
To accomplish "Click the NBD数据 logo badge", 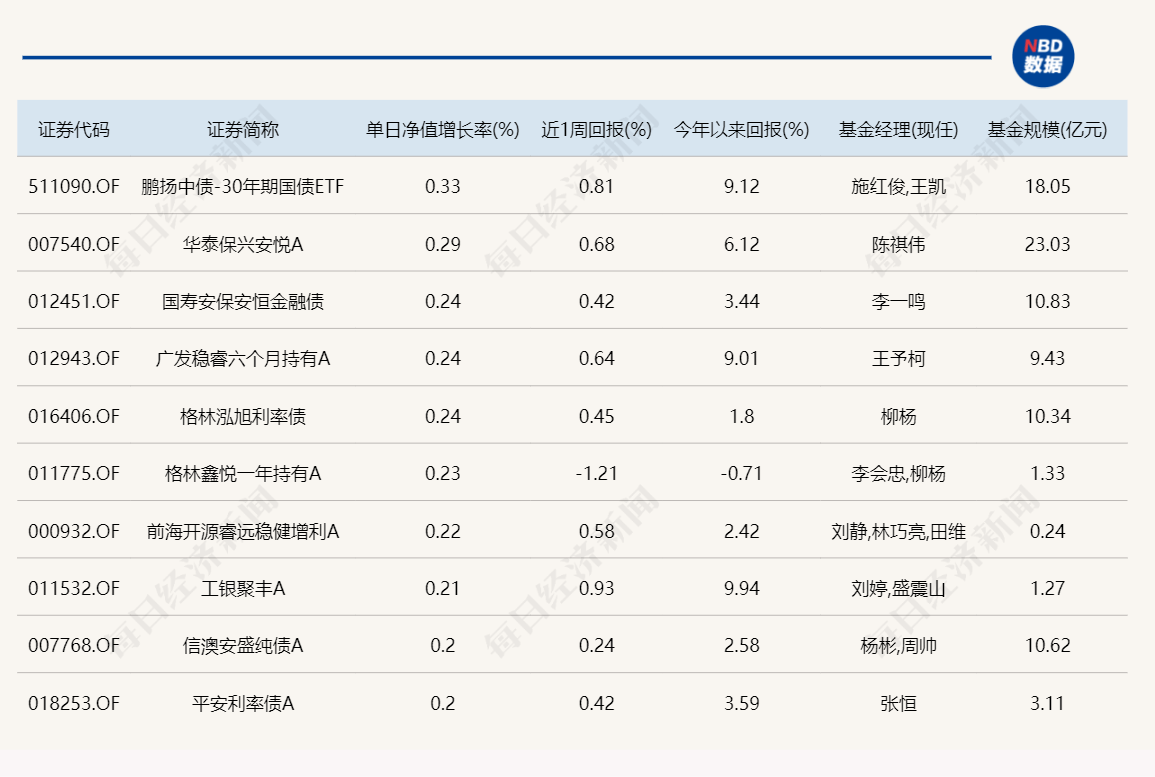I will [x=1043, y=57].
